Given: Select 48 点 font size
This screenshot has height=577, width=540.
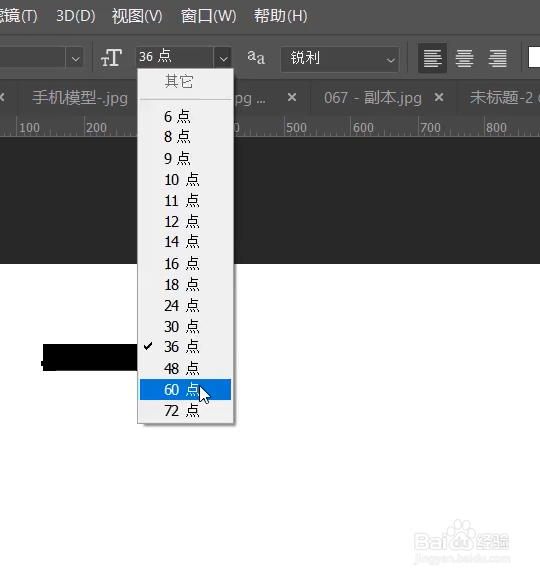Looking at the screenshot, I should 185,368.
